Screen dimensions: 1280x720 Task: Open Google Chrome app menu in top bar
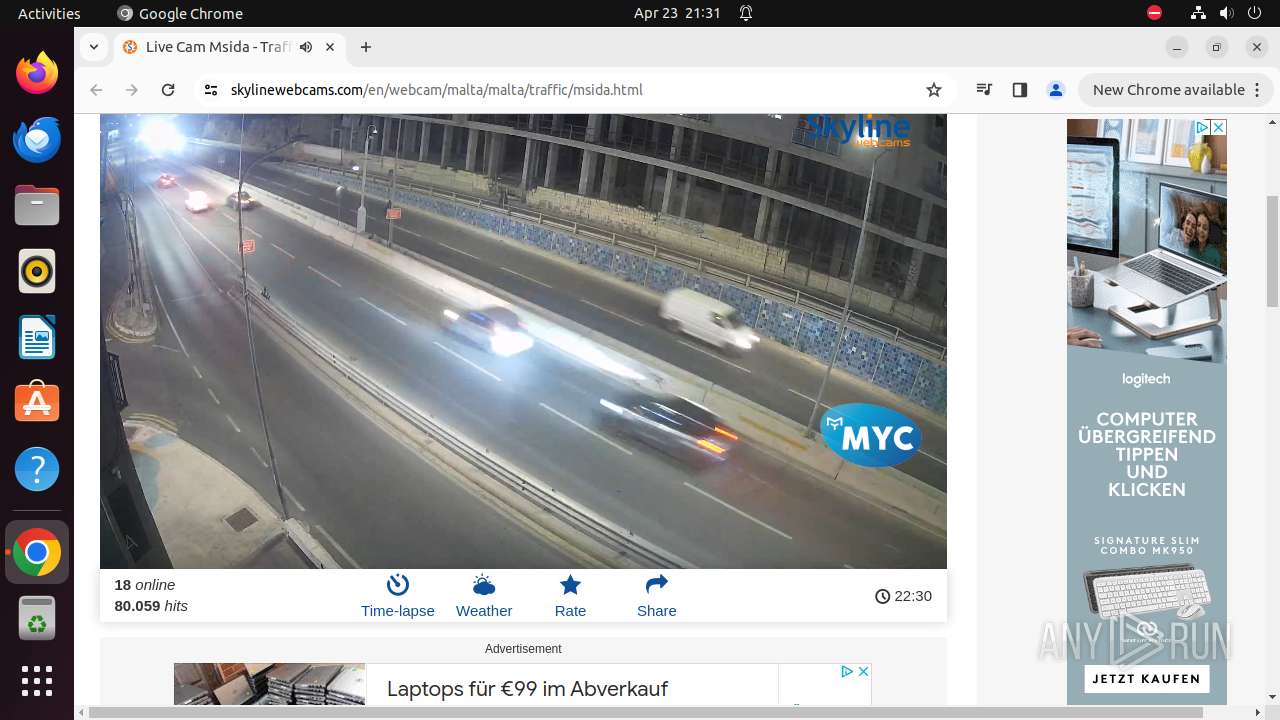(180, 13)
